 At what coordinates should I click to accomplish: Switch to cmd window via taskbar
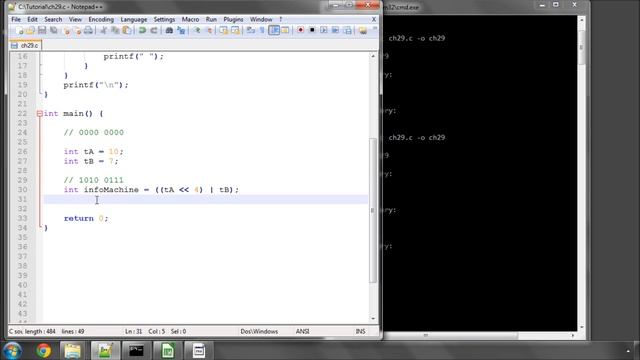[136, 351]
